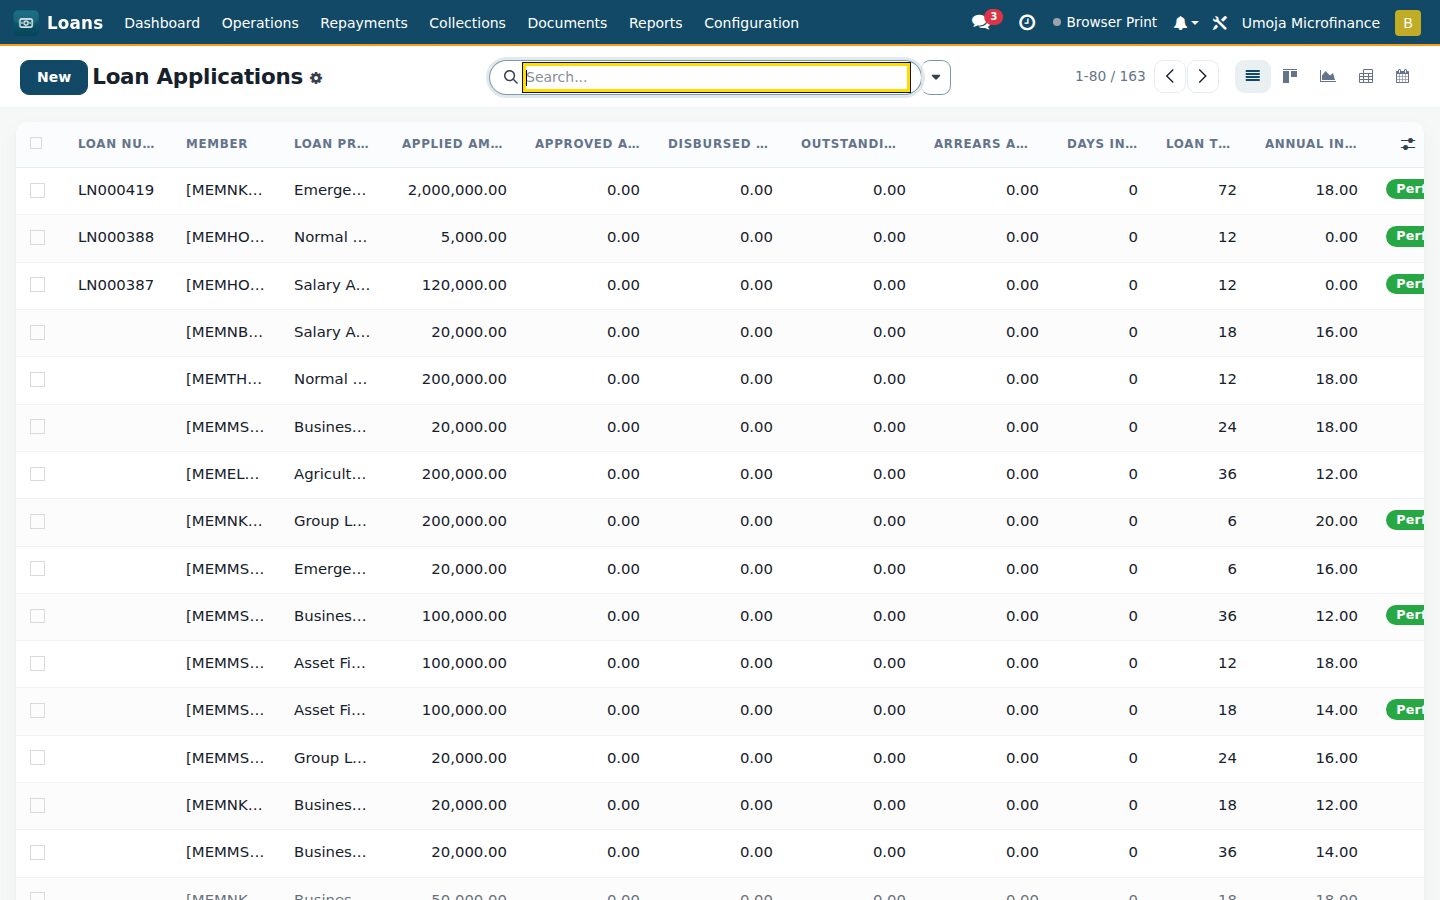This screenshot has width=1440, height=900.
Task: Open the Loans app home icon
Action: tap(26, 22)
